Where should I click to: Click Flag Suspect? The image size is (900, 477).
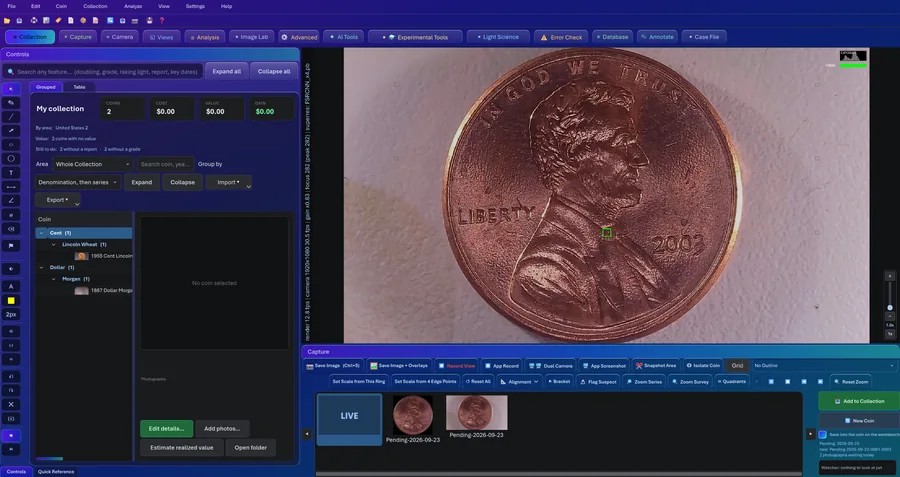click(599, 382)
